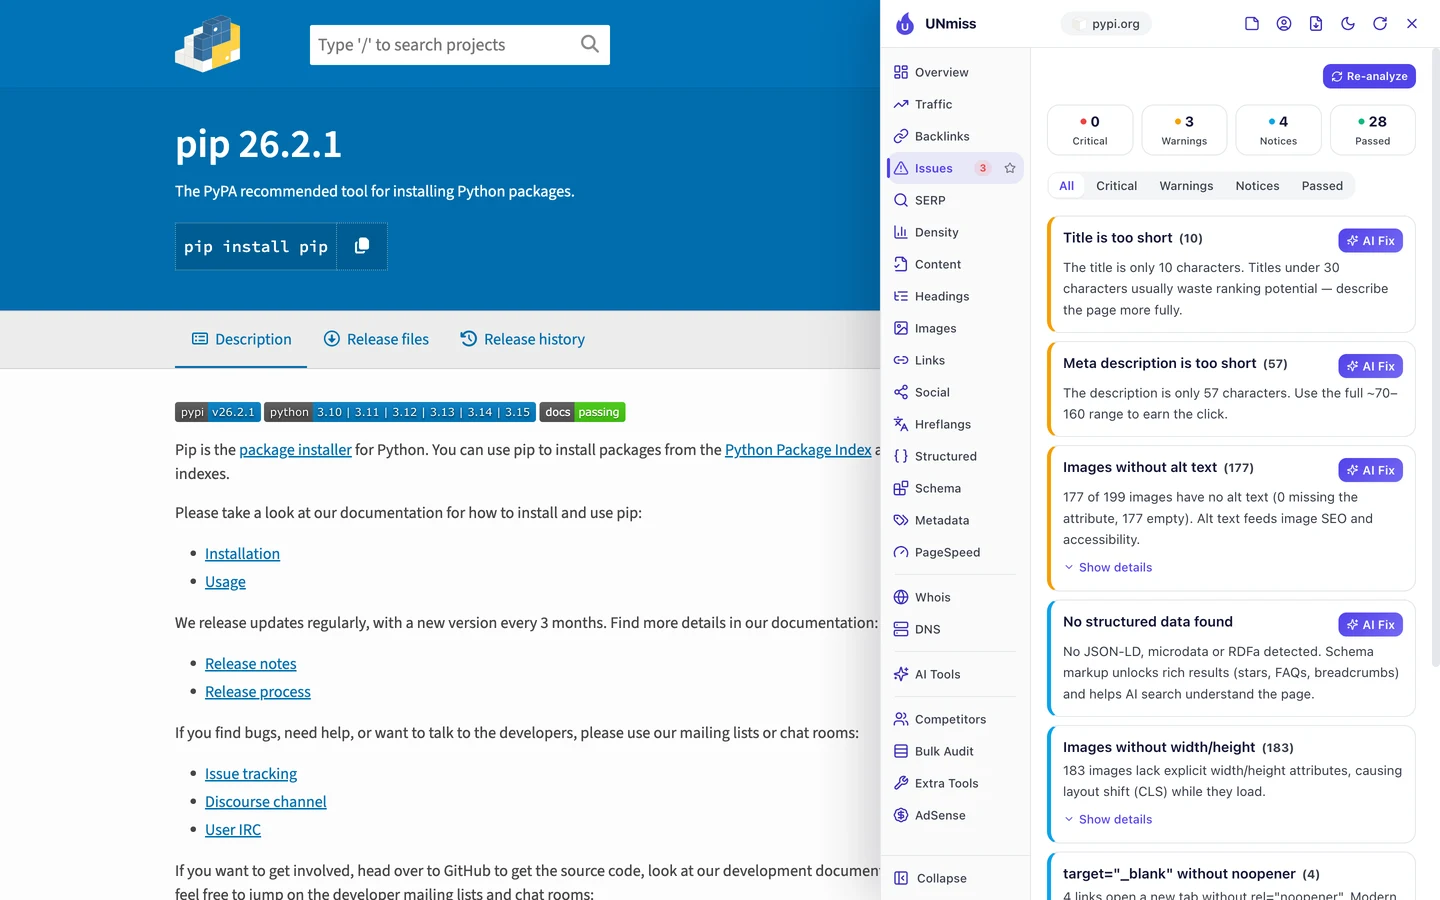
Task: Open the Release notes link
Action: click(251, 664)
